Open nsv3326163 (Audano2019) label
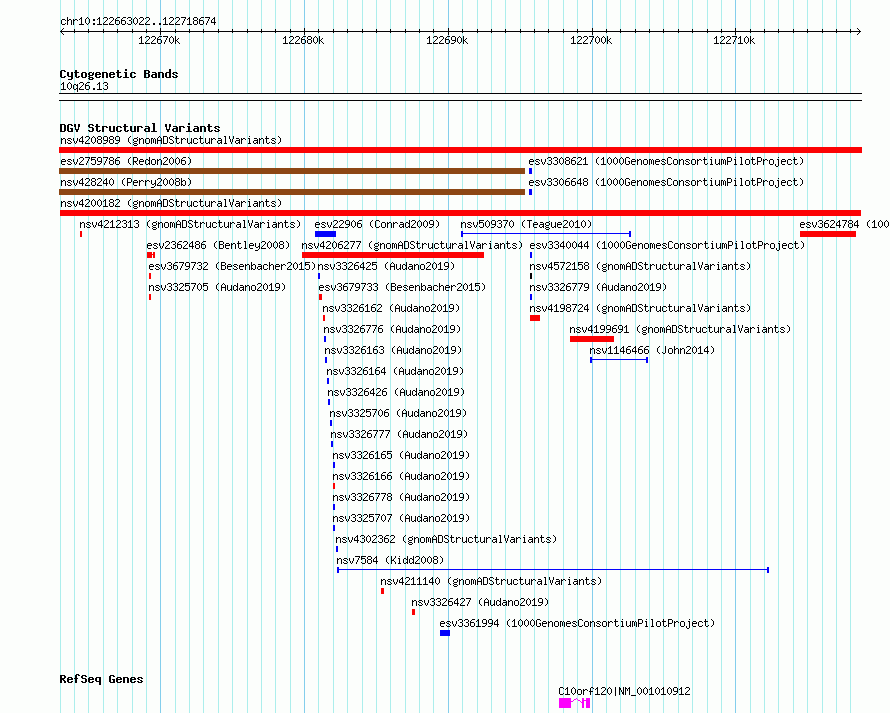Image resolution: width=890 pixels, height=713 pixels. click(393, 350)
